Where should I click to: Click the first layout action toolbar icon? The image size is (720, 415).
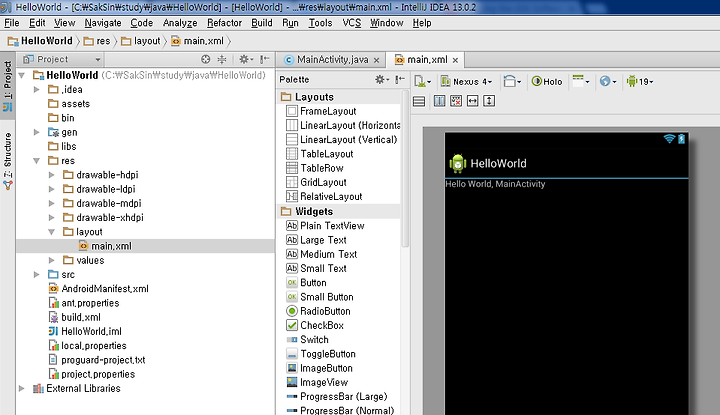tap(419, 101)
